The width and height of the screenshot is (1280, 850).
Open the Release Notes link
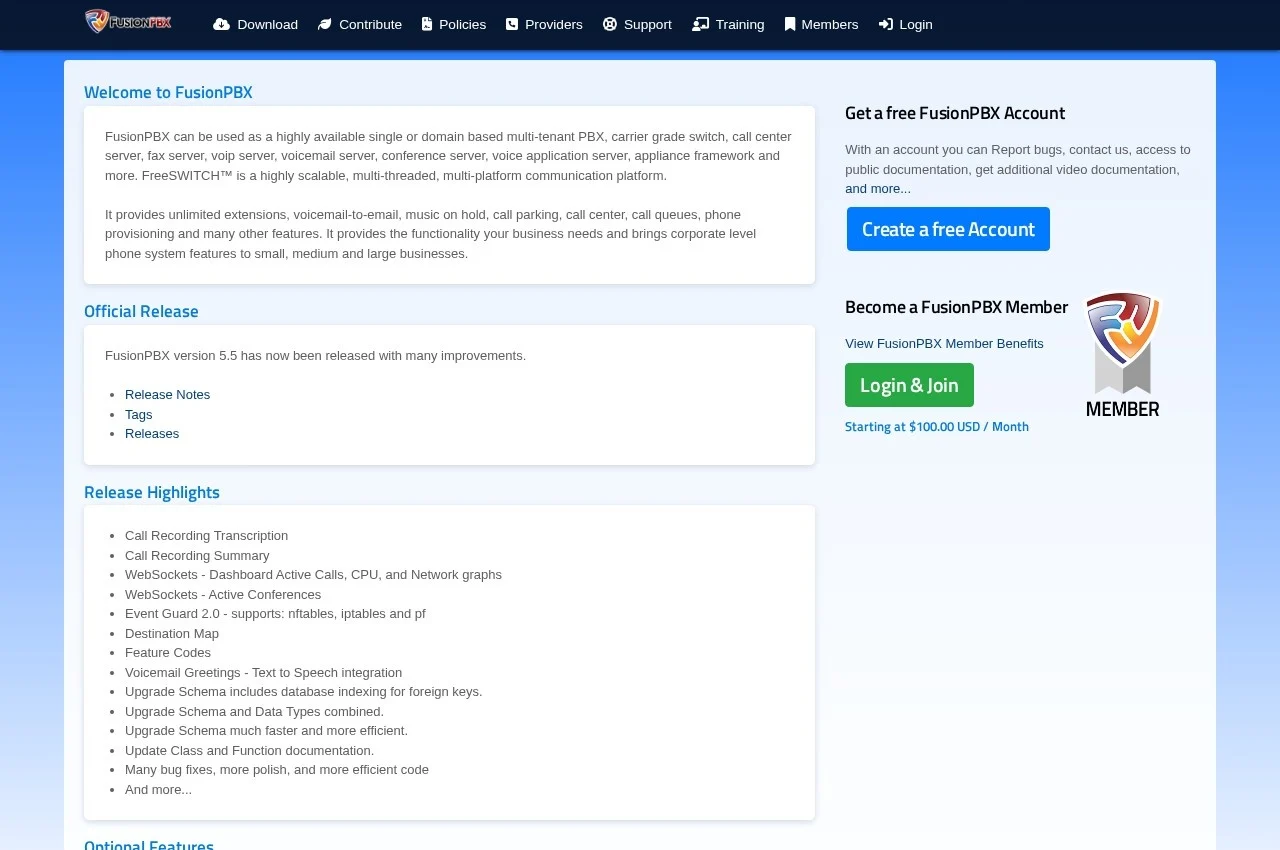[x=167, y=395]
